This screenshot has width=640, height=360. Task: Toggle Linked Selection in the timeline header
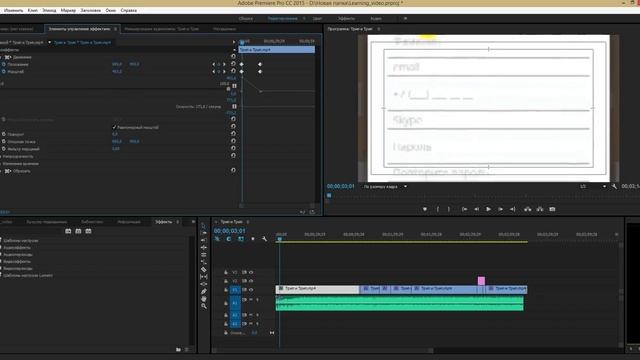click(x=241, y=239)
